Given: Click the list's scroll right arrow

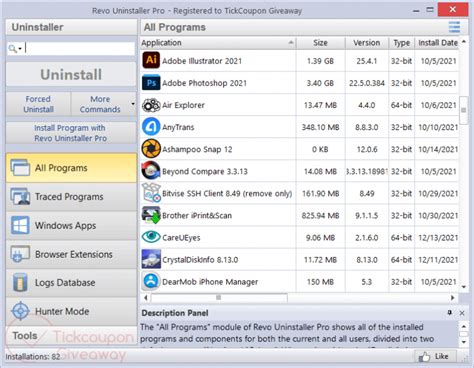Looking at the screenshot, I should pyautogui.click(x=452, y=297).
